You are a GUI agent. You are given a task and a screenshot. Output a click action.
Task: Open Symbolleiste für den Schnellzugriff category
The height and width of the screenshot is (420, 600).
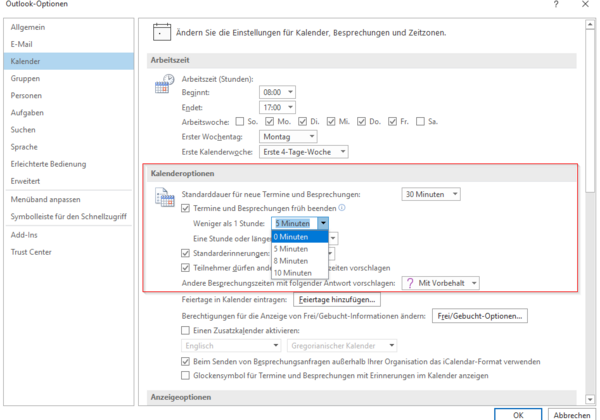click(69, 217)
